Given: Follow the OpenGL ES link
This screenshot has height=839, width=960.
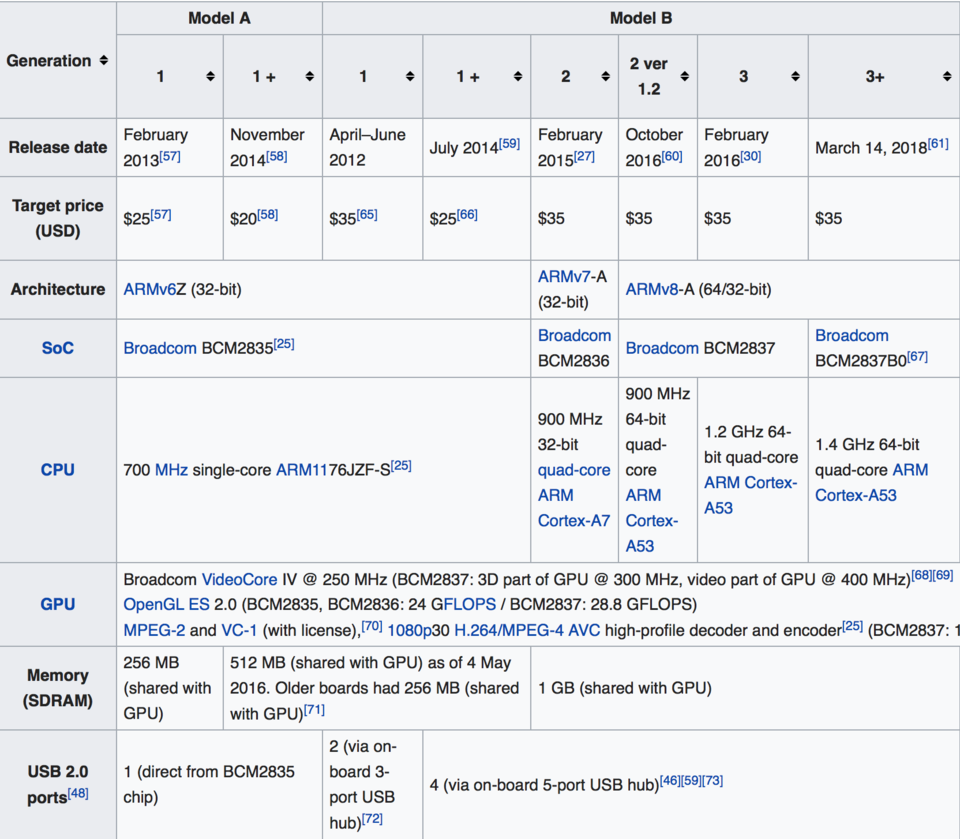Looking at the screenshot, I should pos(167,604).
